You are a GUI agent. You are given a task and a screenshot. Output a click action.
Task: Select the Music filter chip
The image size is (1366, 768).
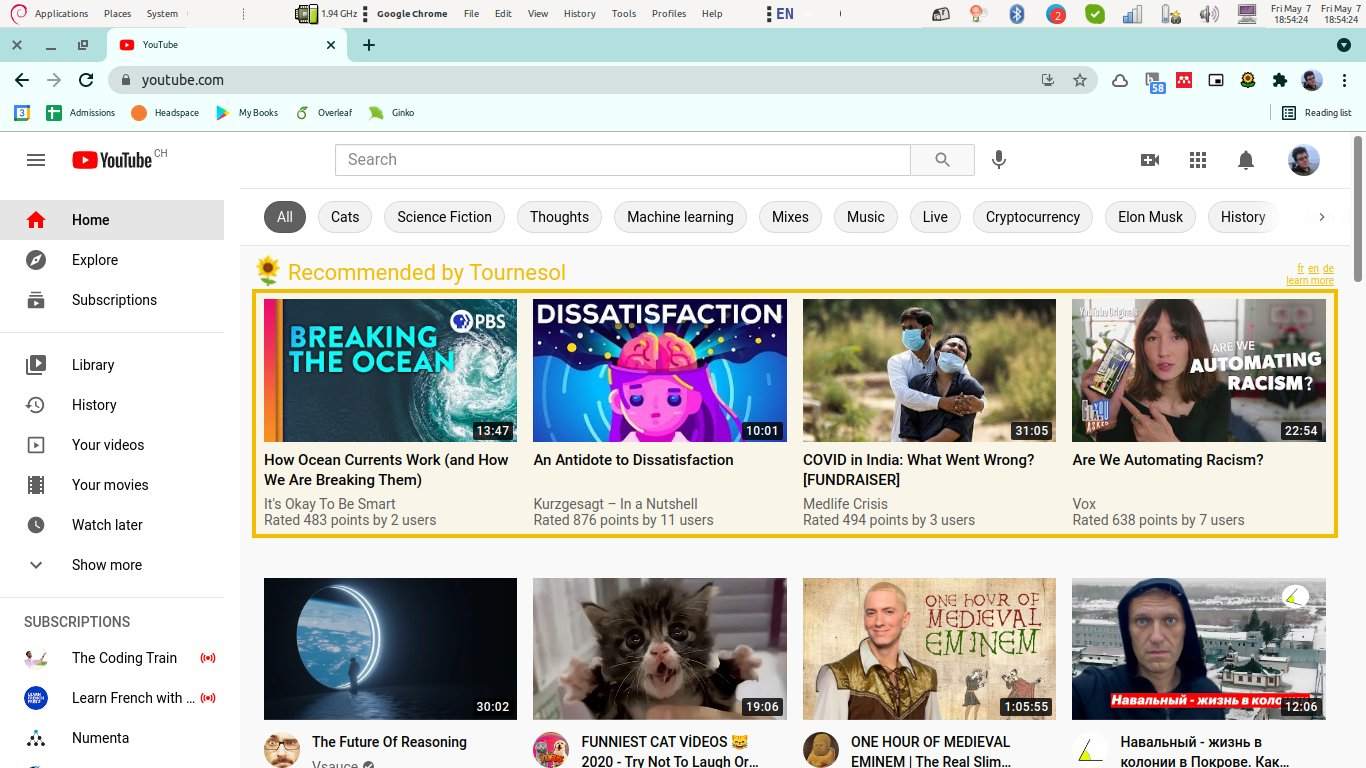click(866, 217)
